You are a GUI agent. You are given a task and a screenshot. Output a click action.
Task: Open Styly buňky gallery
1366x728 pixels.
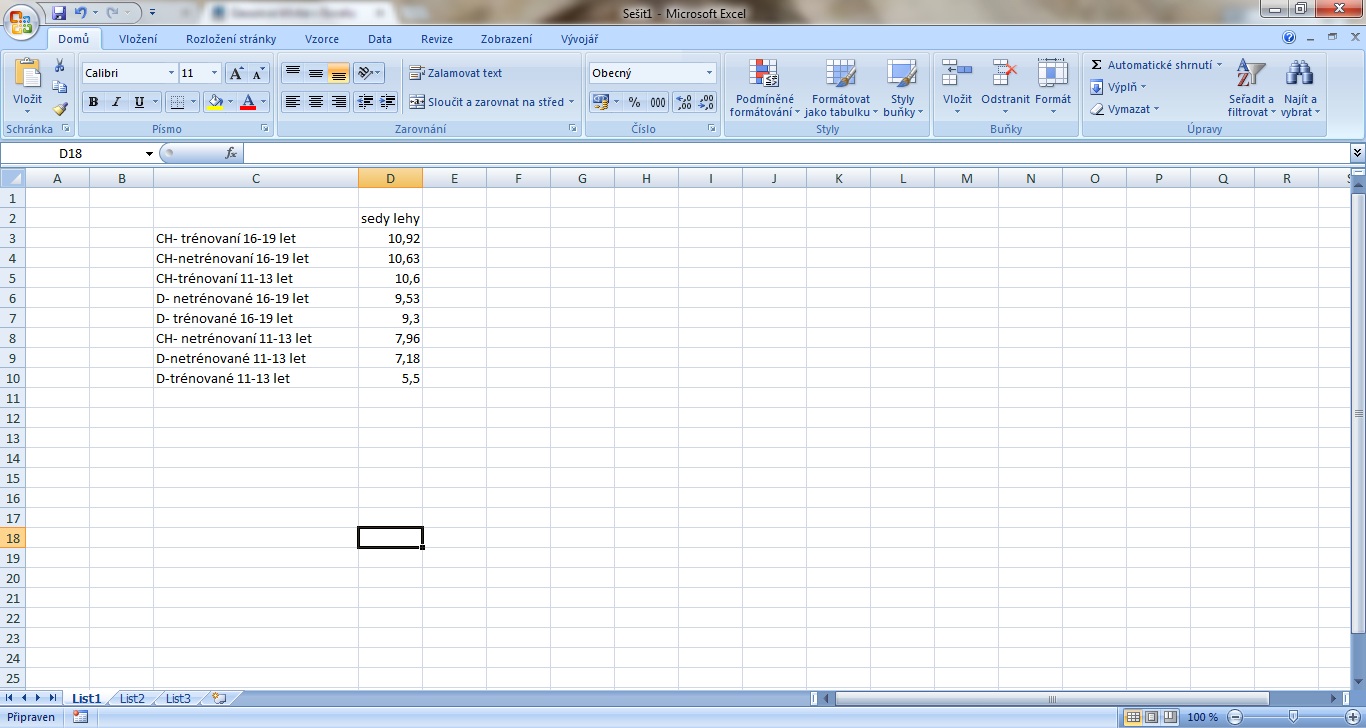[902, 88]
